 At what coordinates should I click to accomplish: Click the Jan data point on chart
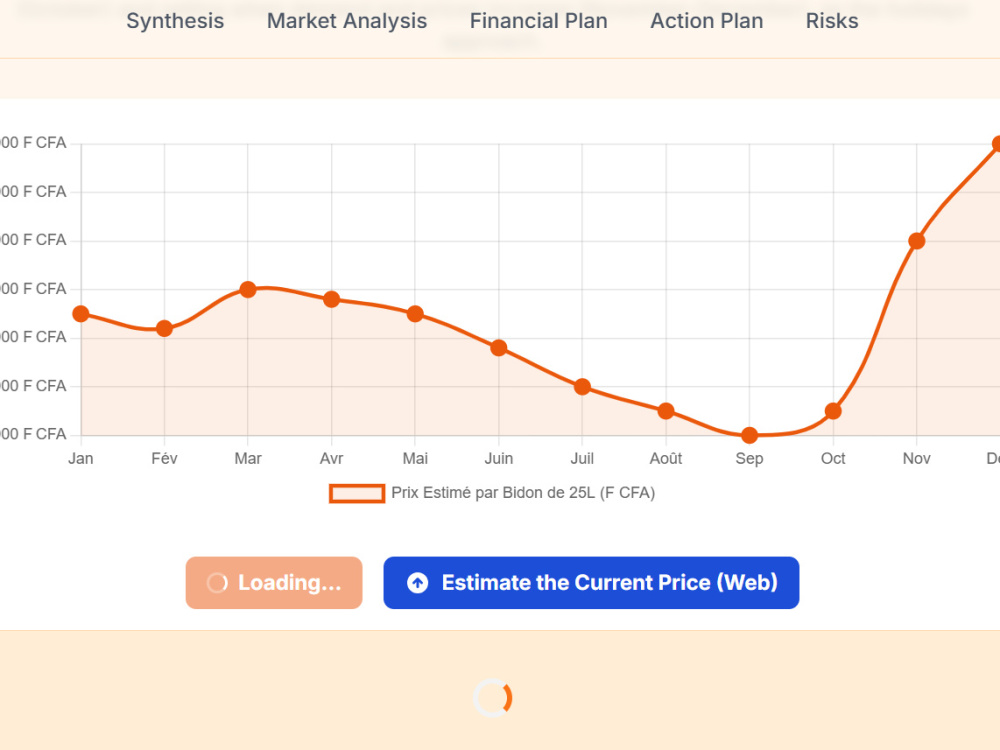(x=81, y=314)
